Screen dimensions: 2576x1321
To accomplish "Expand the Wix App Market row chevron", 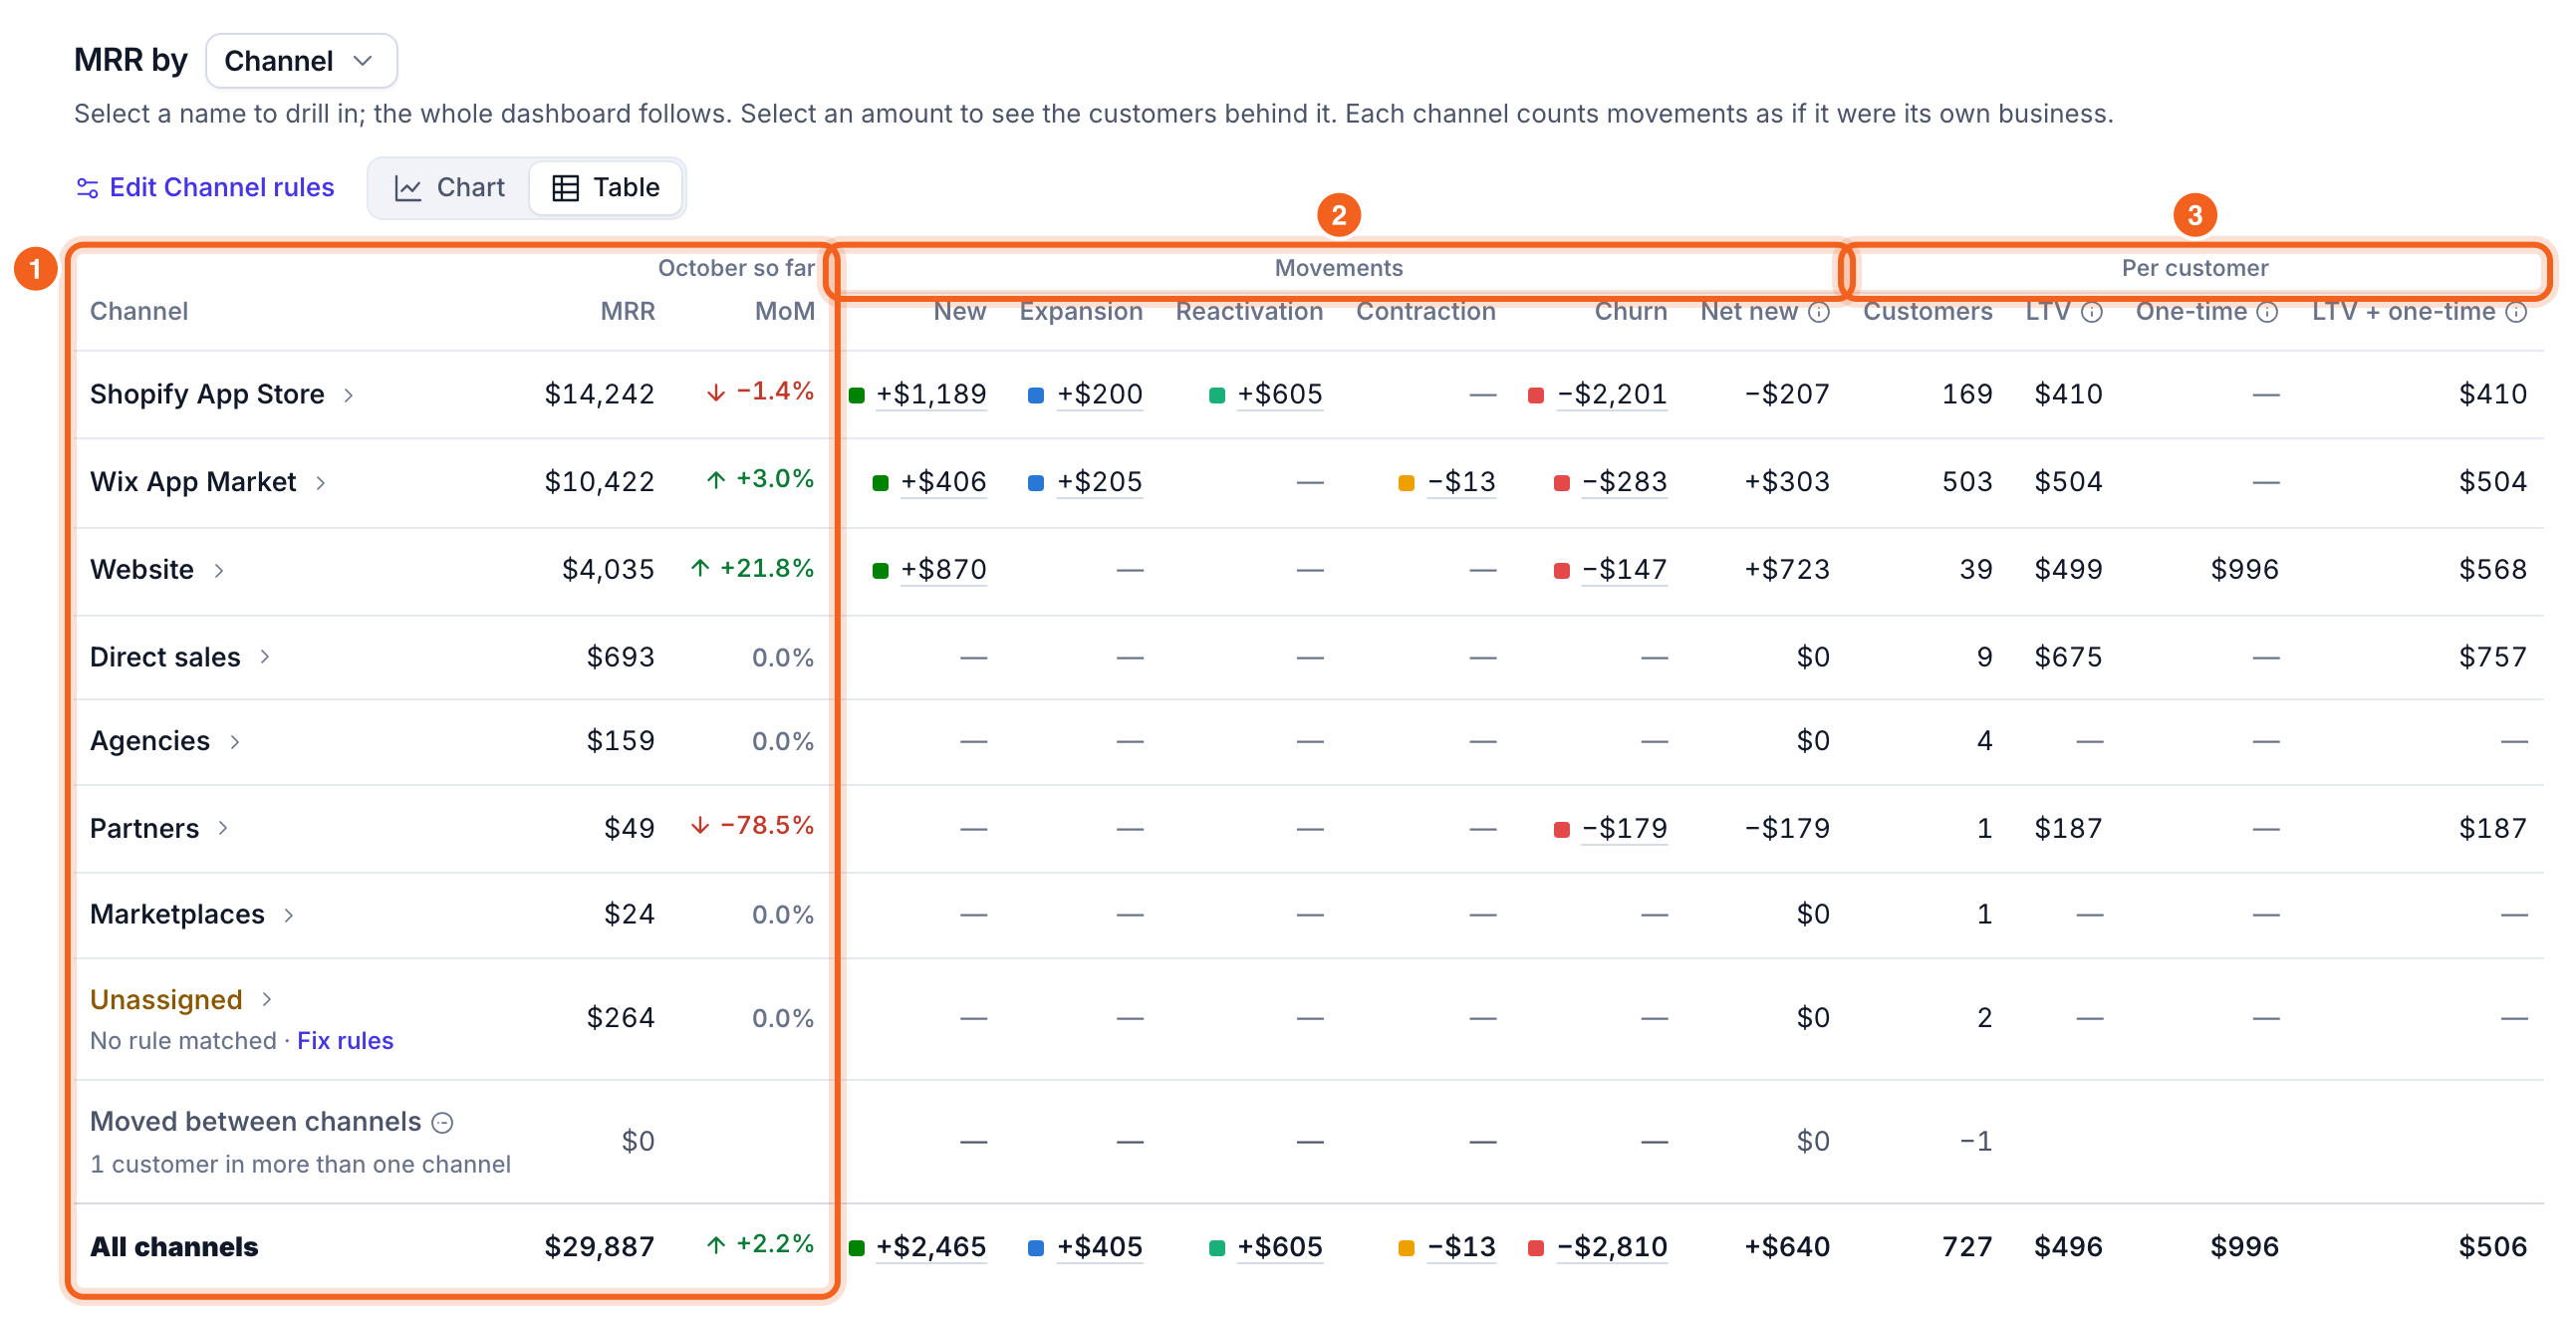I will pos(320,483).
